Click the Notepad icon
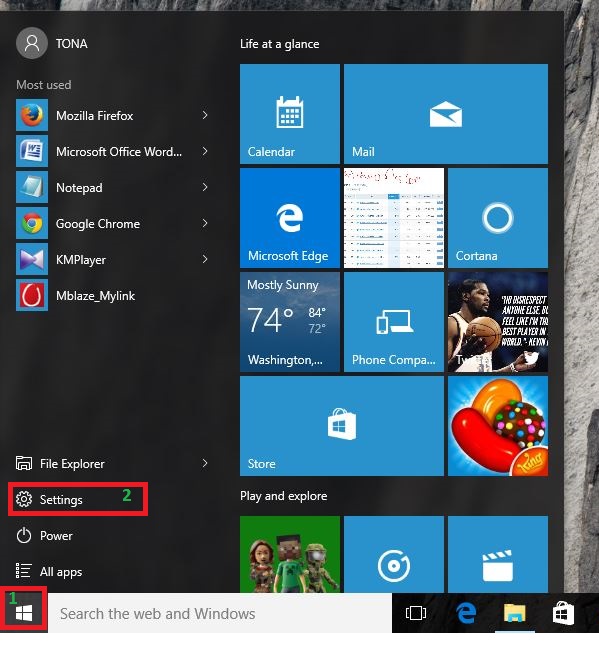599x646 pixels. click(x=32, y=187)
